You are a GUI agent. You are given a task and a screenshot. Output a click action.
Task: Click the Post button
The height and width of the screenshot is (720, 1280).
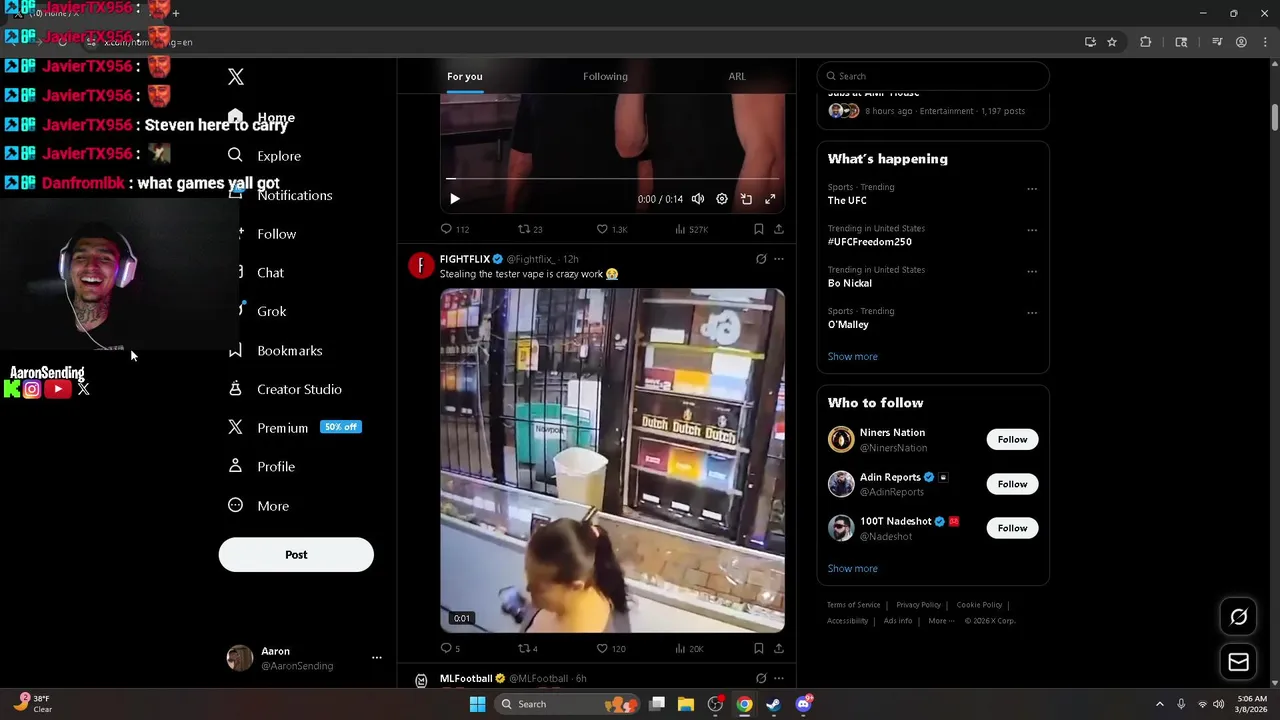(x=296, y=555)
